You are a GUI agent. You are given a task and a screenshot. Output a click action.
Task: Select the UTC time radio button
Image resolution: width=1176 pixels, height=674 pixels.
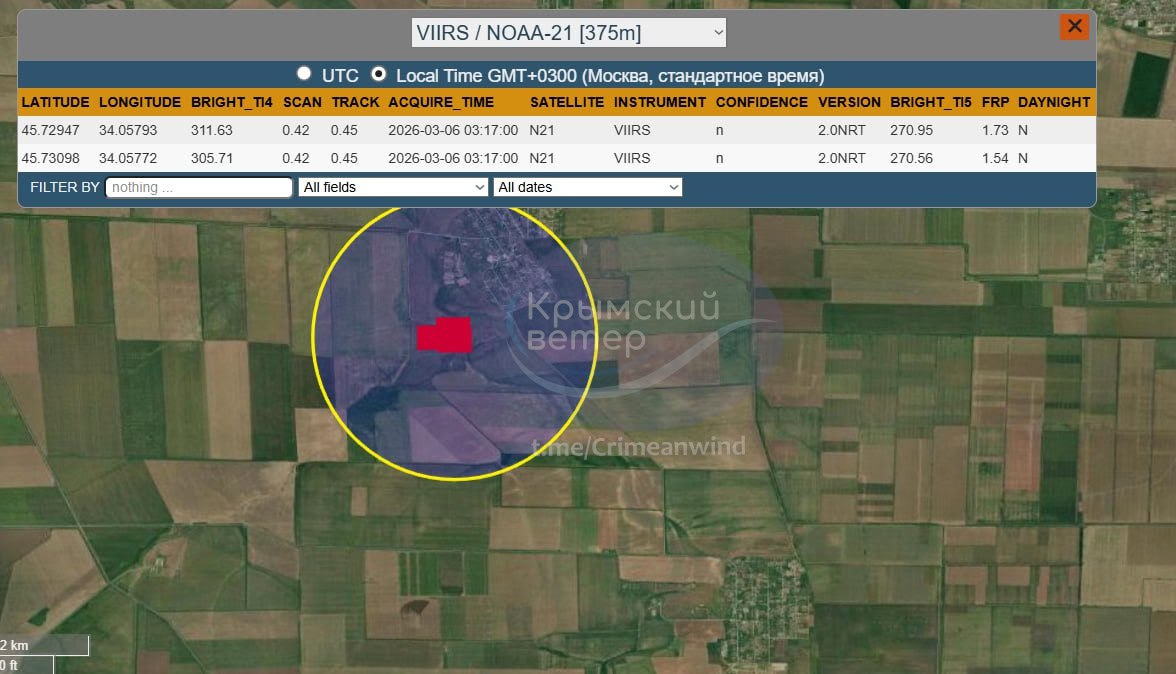tap(304, 74)
